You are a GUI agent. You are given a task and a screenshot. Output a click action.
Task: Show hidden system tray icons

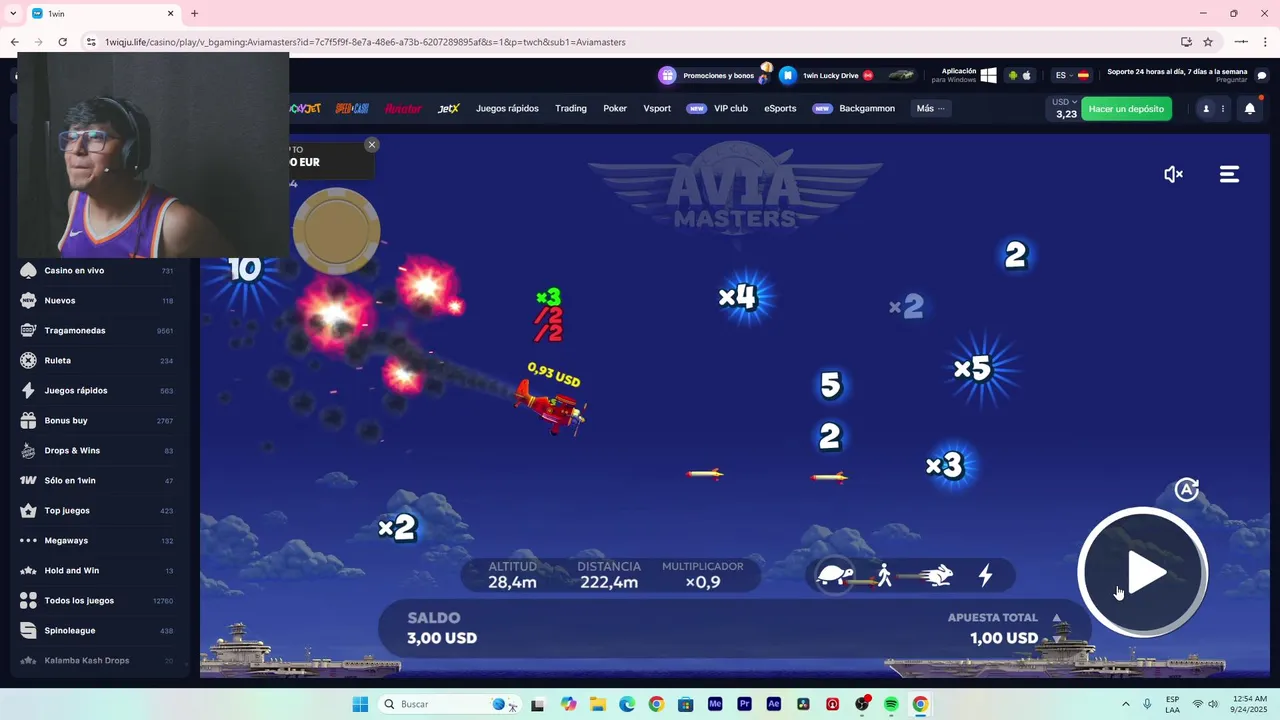point(1126,704)
